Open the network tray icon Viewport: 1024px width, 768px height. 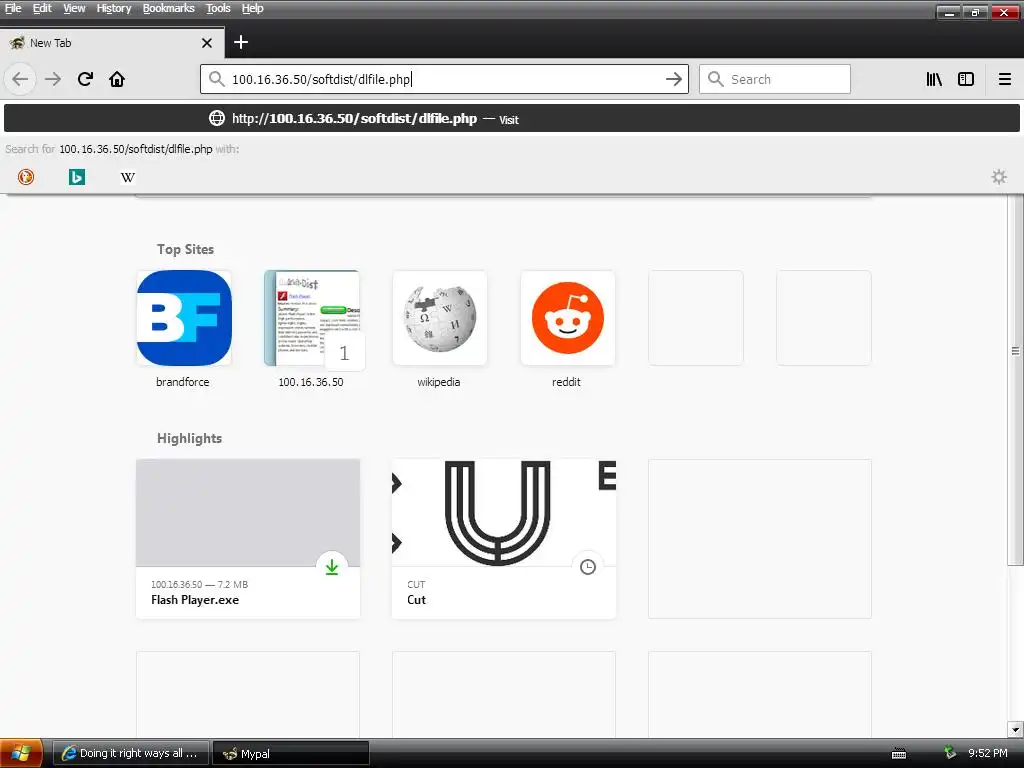[950, 753]
